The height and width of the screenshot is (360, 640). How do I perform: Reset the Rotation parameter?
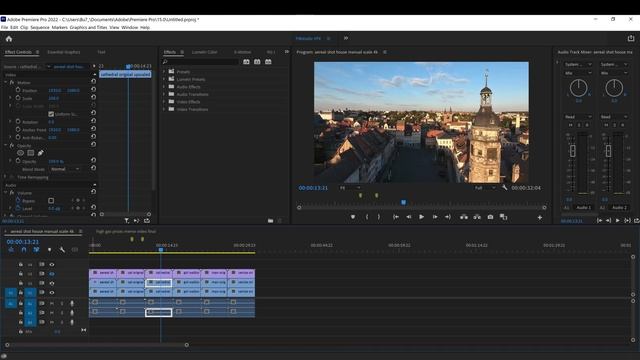pyautogui.click(x=93, y=121)
